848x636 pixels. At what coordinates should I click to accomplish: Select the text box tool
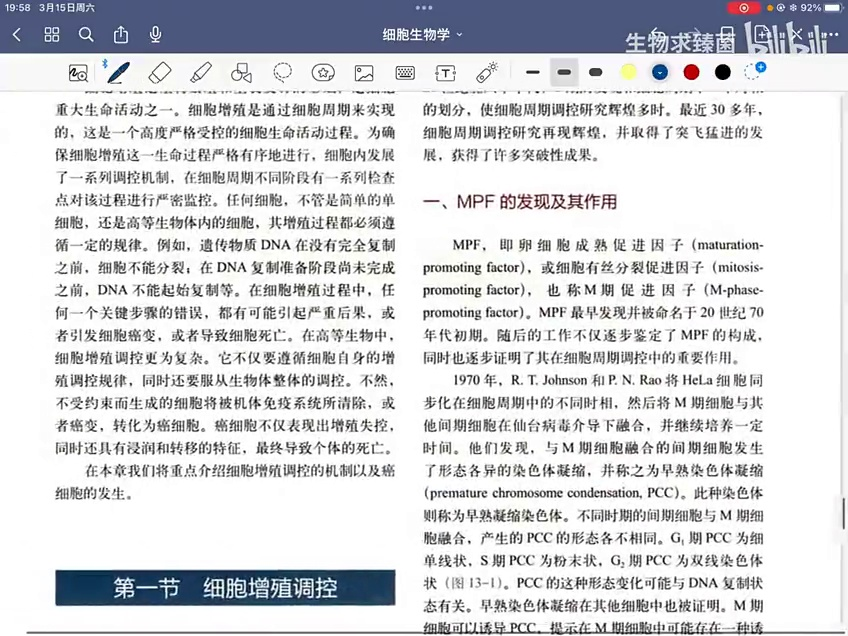pyautogui.click(x=446, y=73)
